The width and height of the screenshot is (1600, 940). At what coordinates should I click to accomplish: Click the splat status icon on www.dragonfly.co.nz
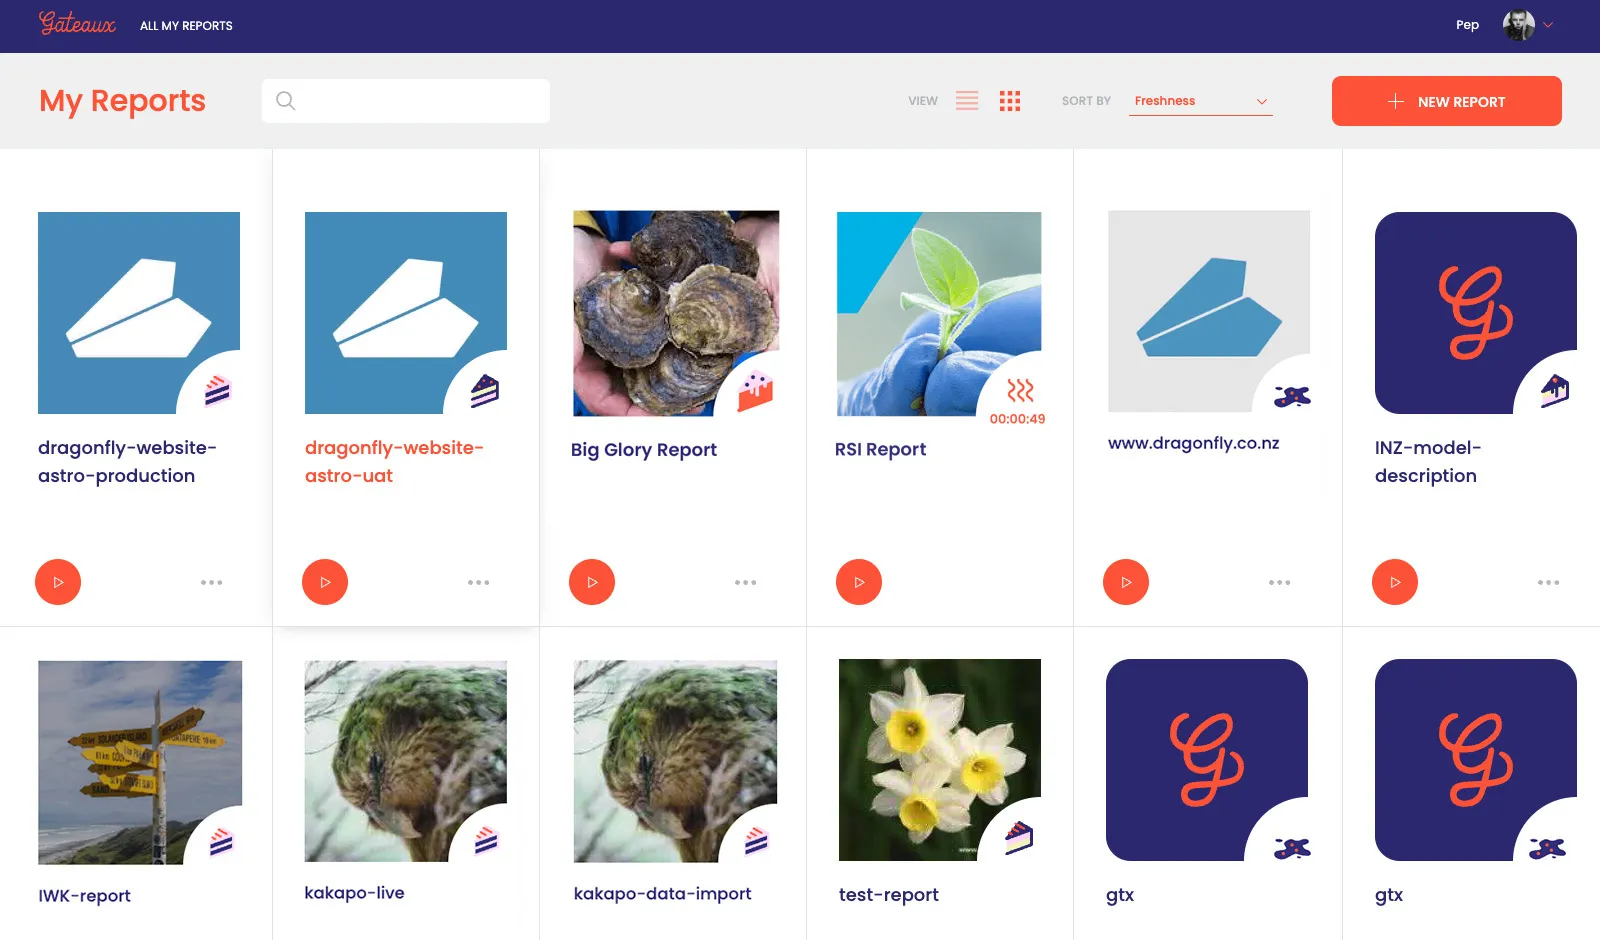pyautogui.click(x=1292, y=397)
